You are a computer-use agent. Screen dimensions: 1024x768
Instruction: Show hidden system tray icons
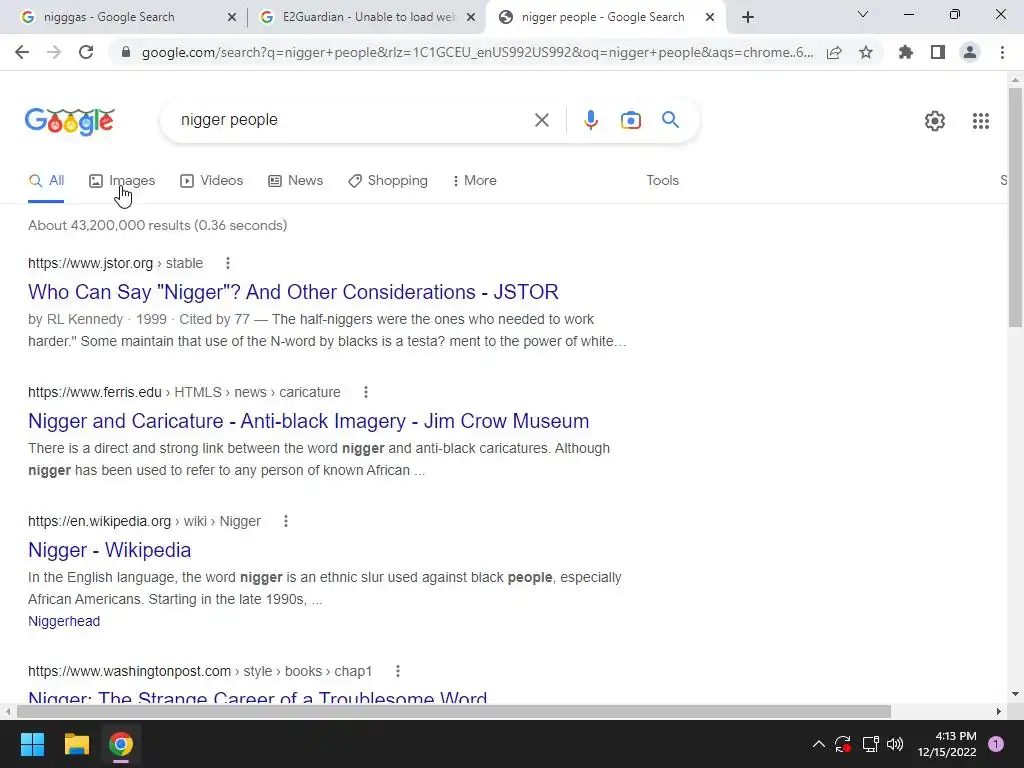point(818,744)
